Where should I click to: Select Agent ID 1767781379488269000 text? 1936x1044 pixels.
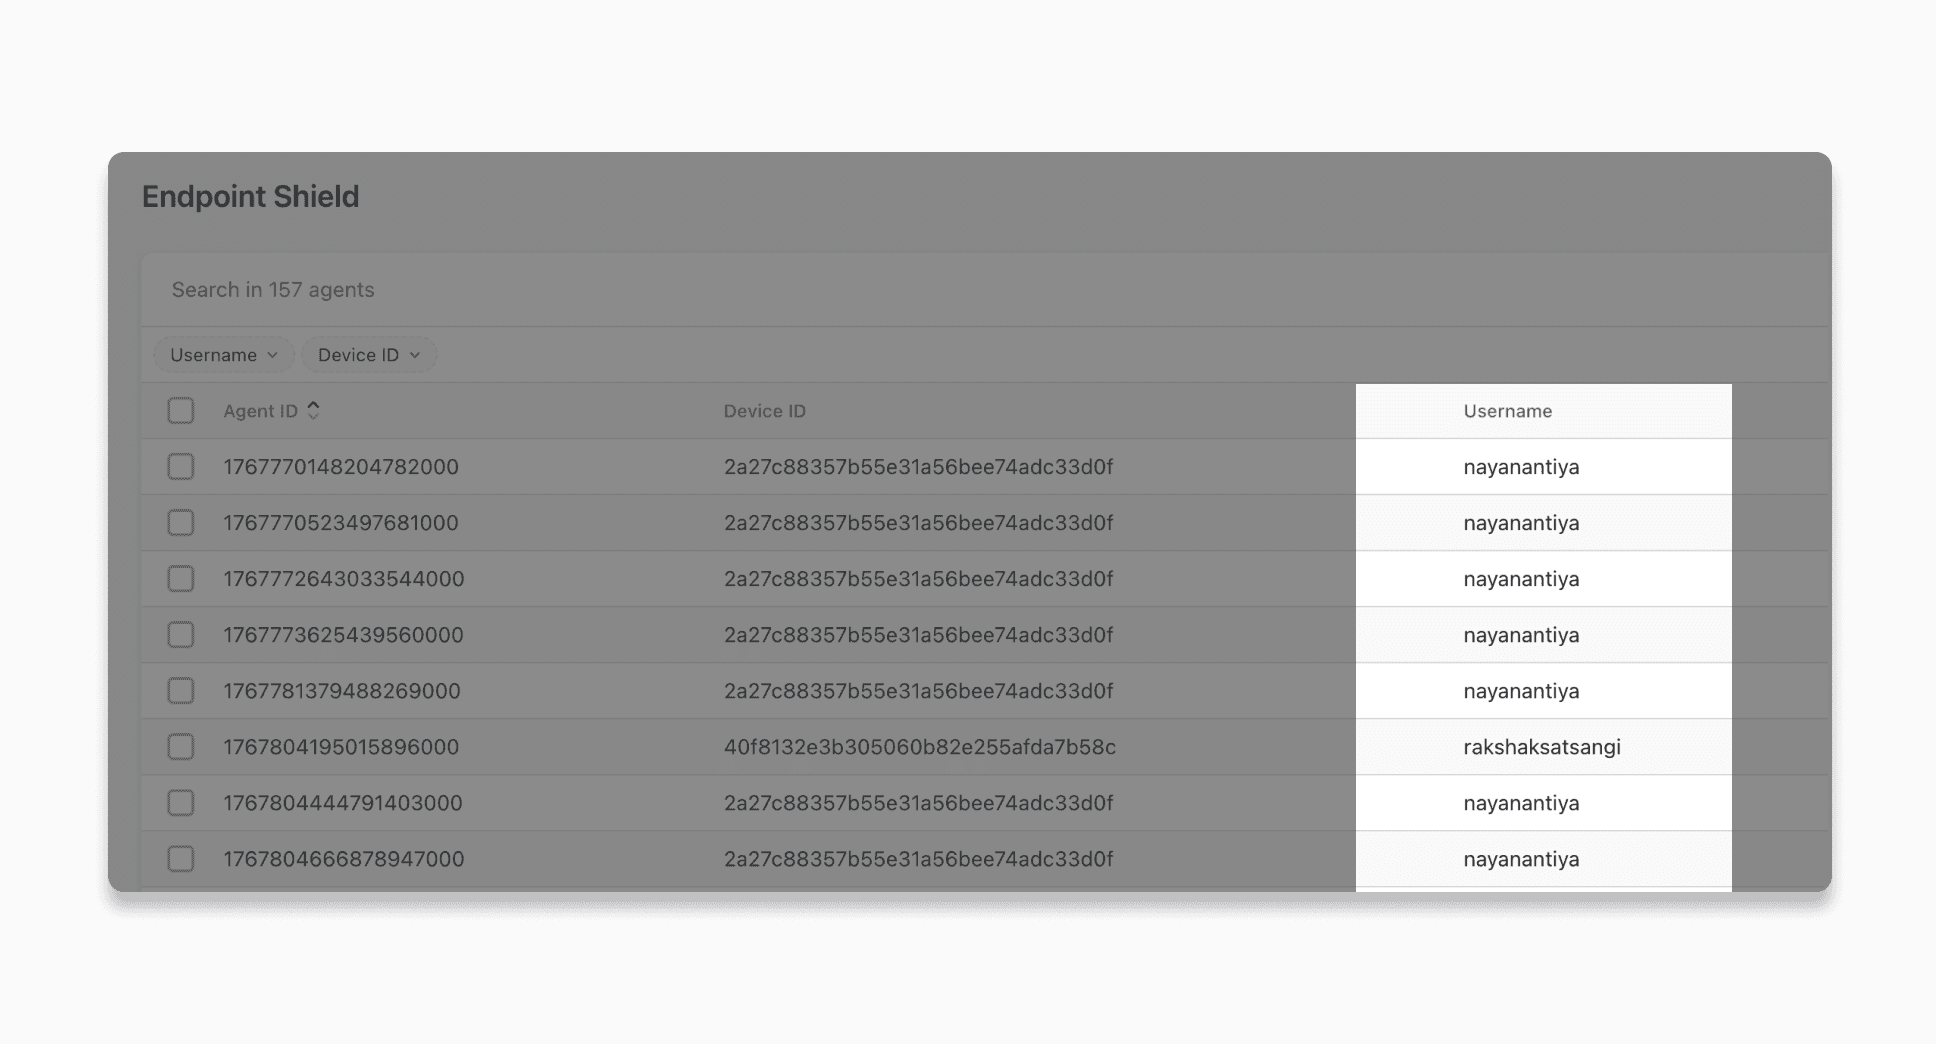[342, 691]
